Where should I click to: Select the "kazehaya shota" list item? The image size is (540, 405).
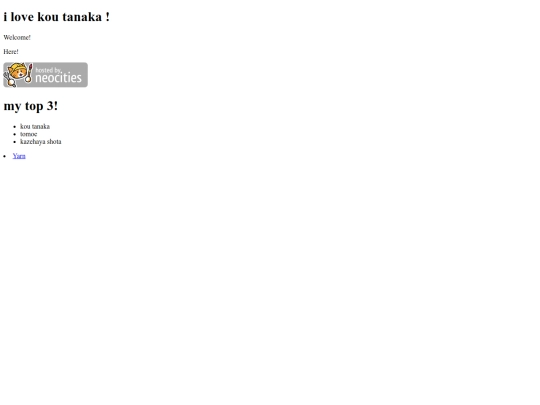41,142
